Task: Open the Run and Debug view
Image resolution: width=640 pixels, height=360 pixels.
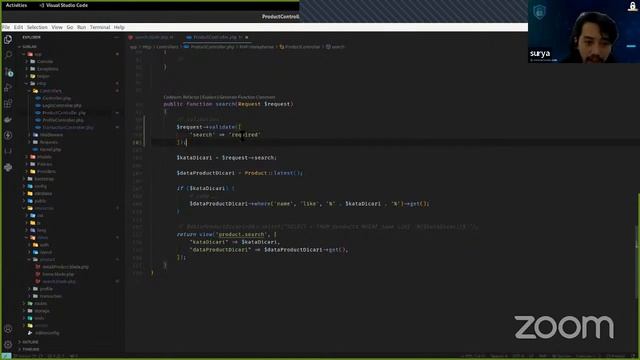Action: tap(8, 87)
